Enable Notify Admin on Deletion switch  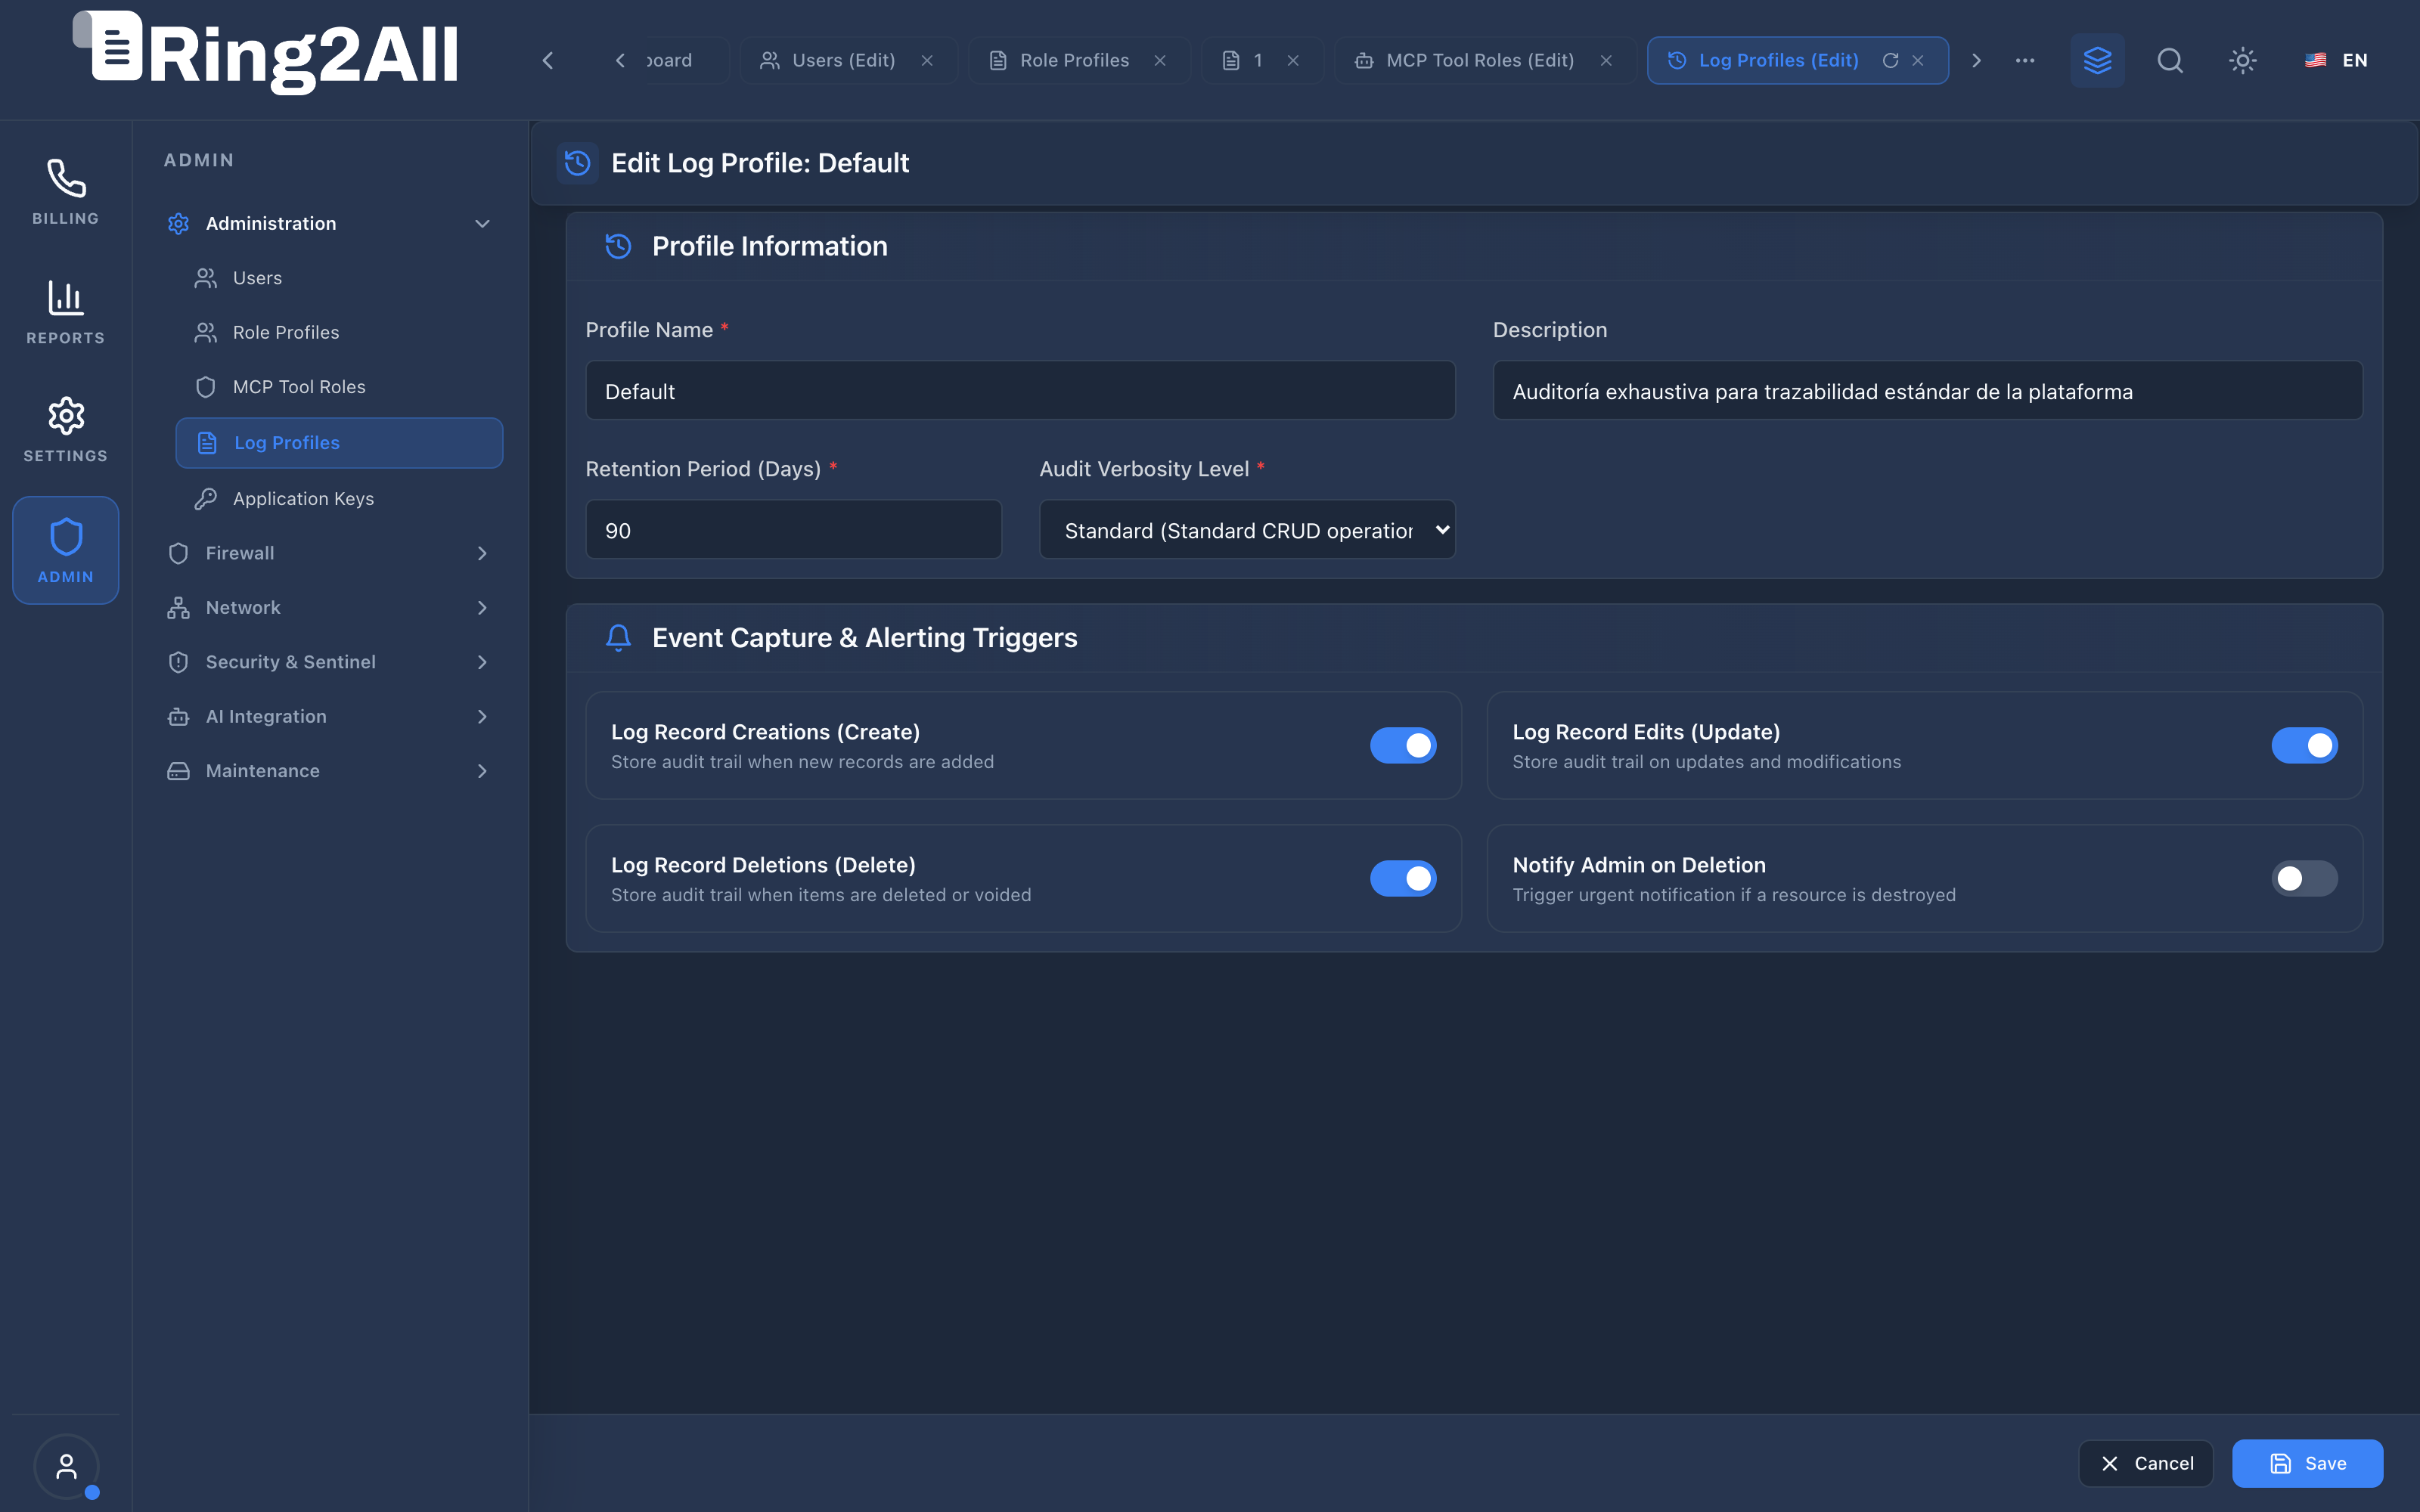pos(2304,878)
